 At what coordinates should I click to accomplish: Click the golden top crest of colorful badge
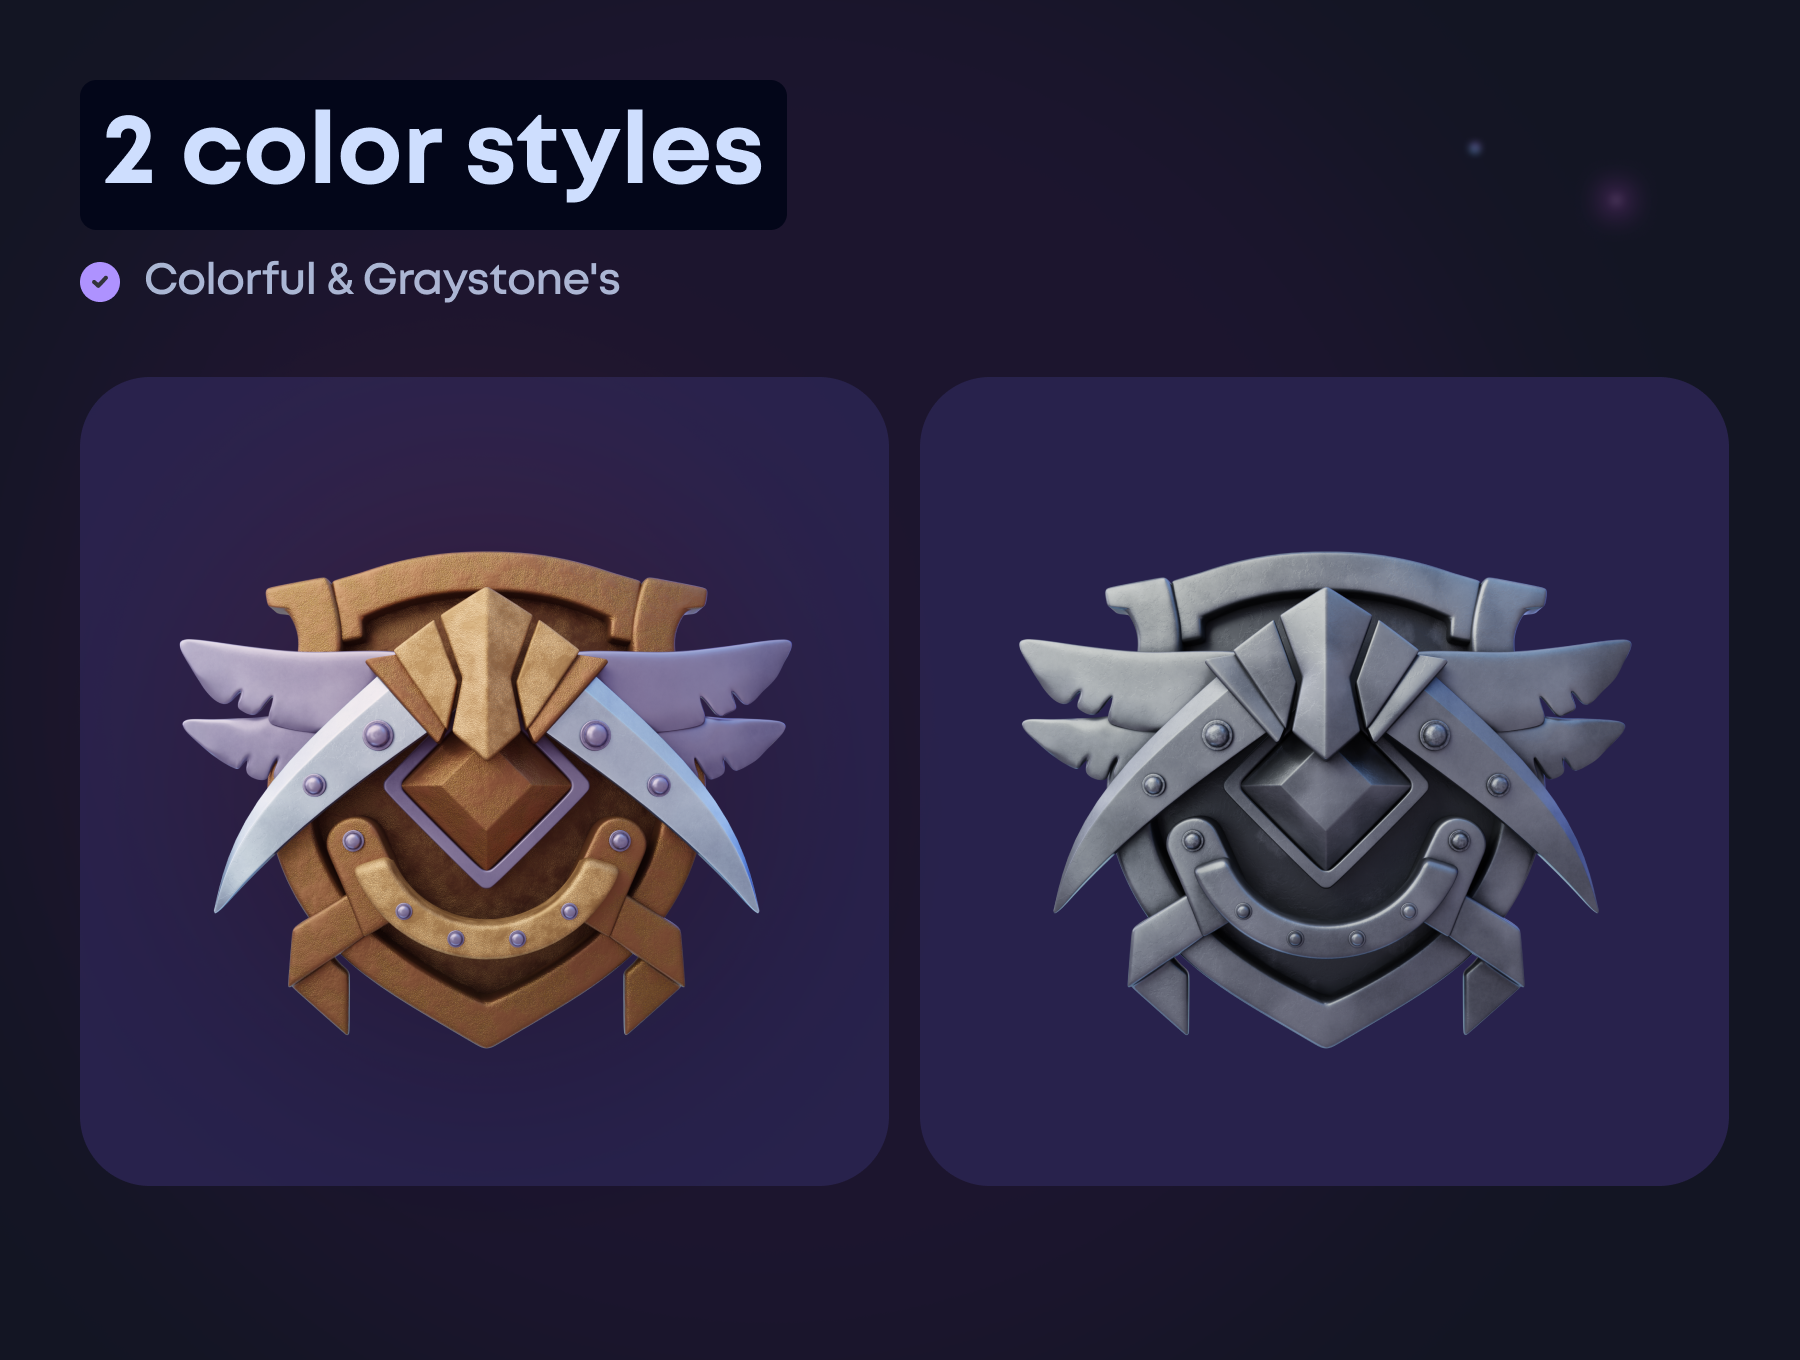(486, 672)
